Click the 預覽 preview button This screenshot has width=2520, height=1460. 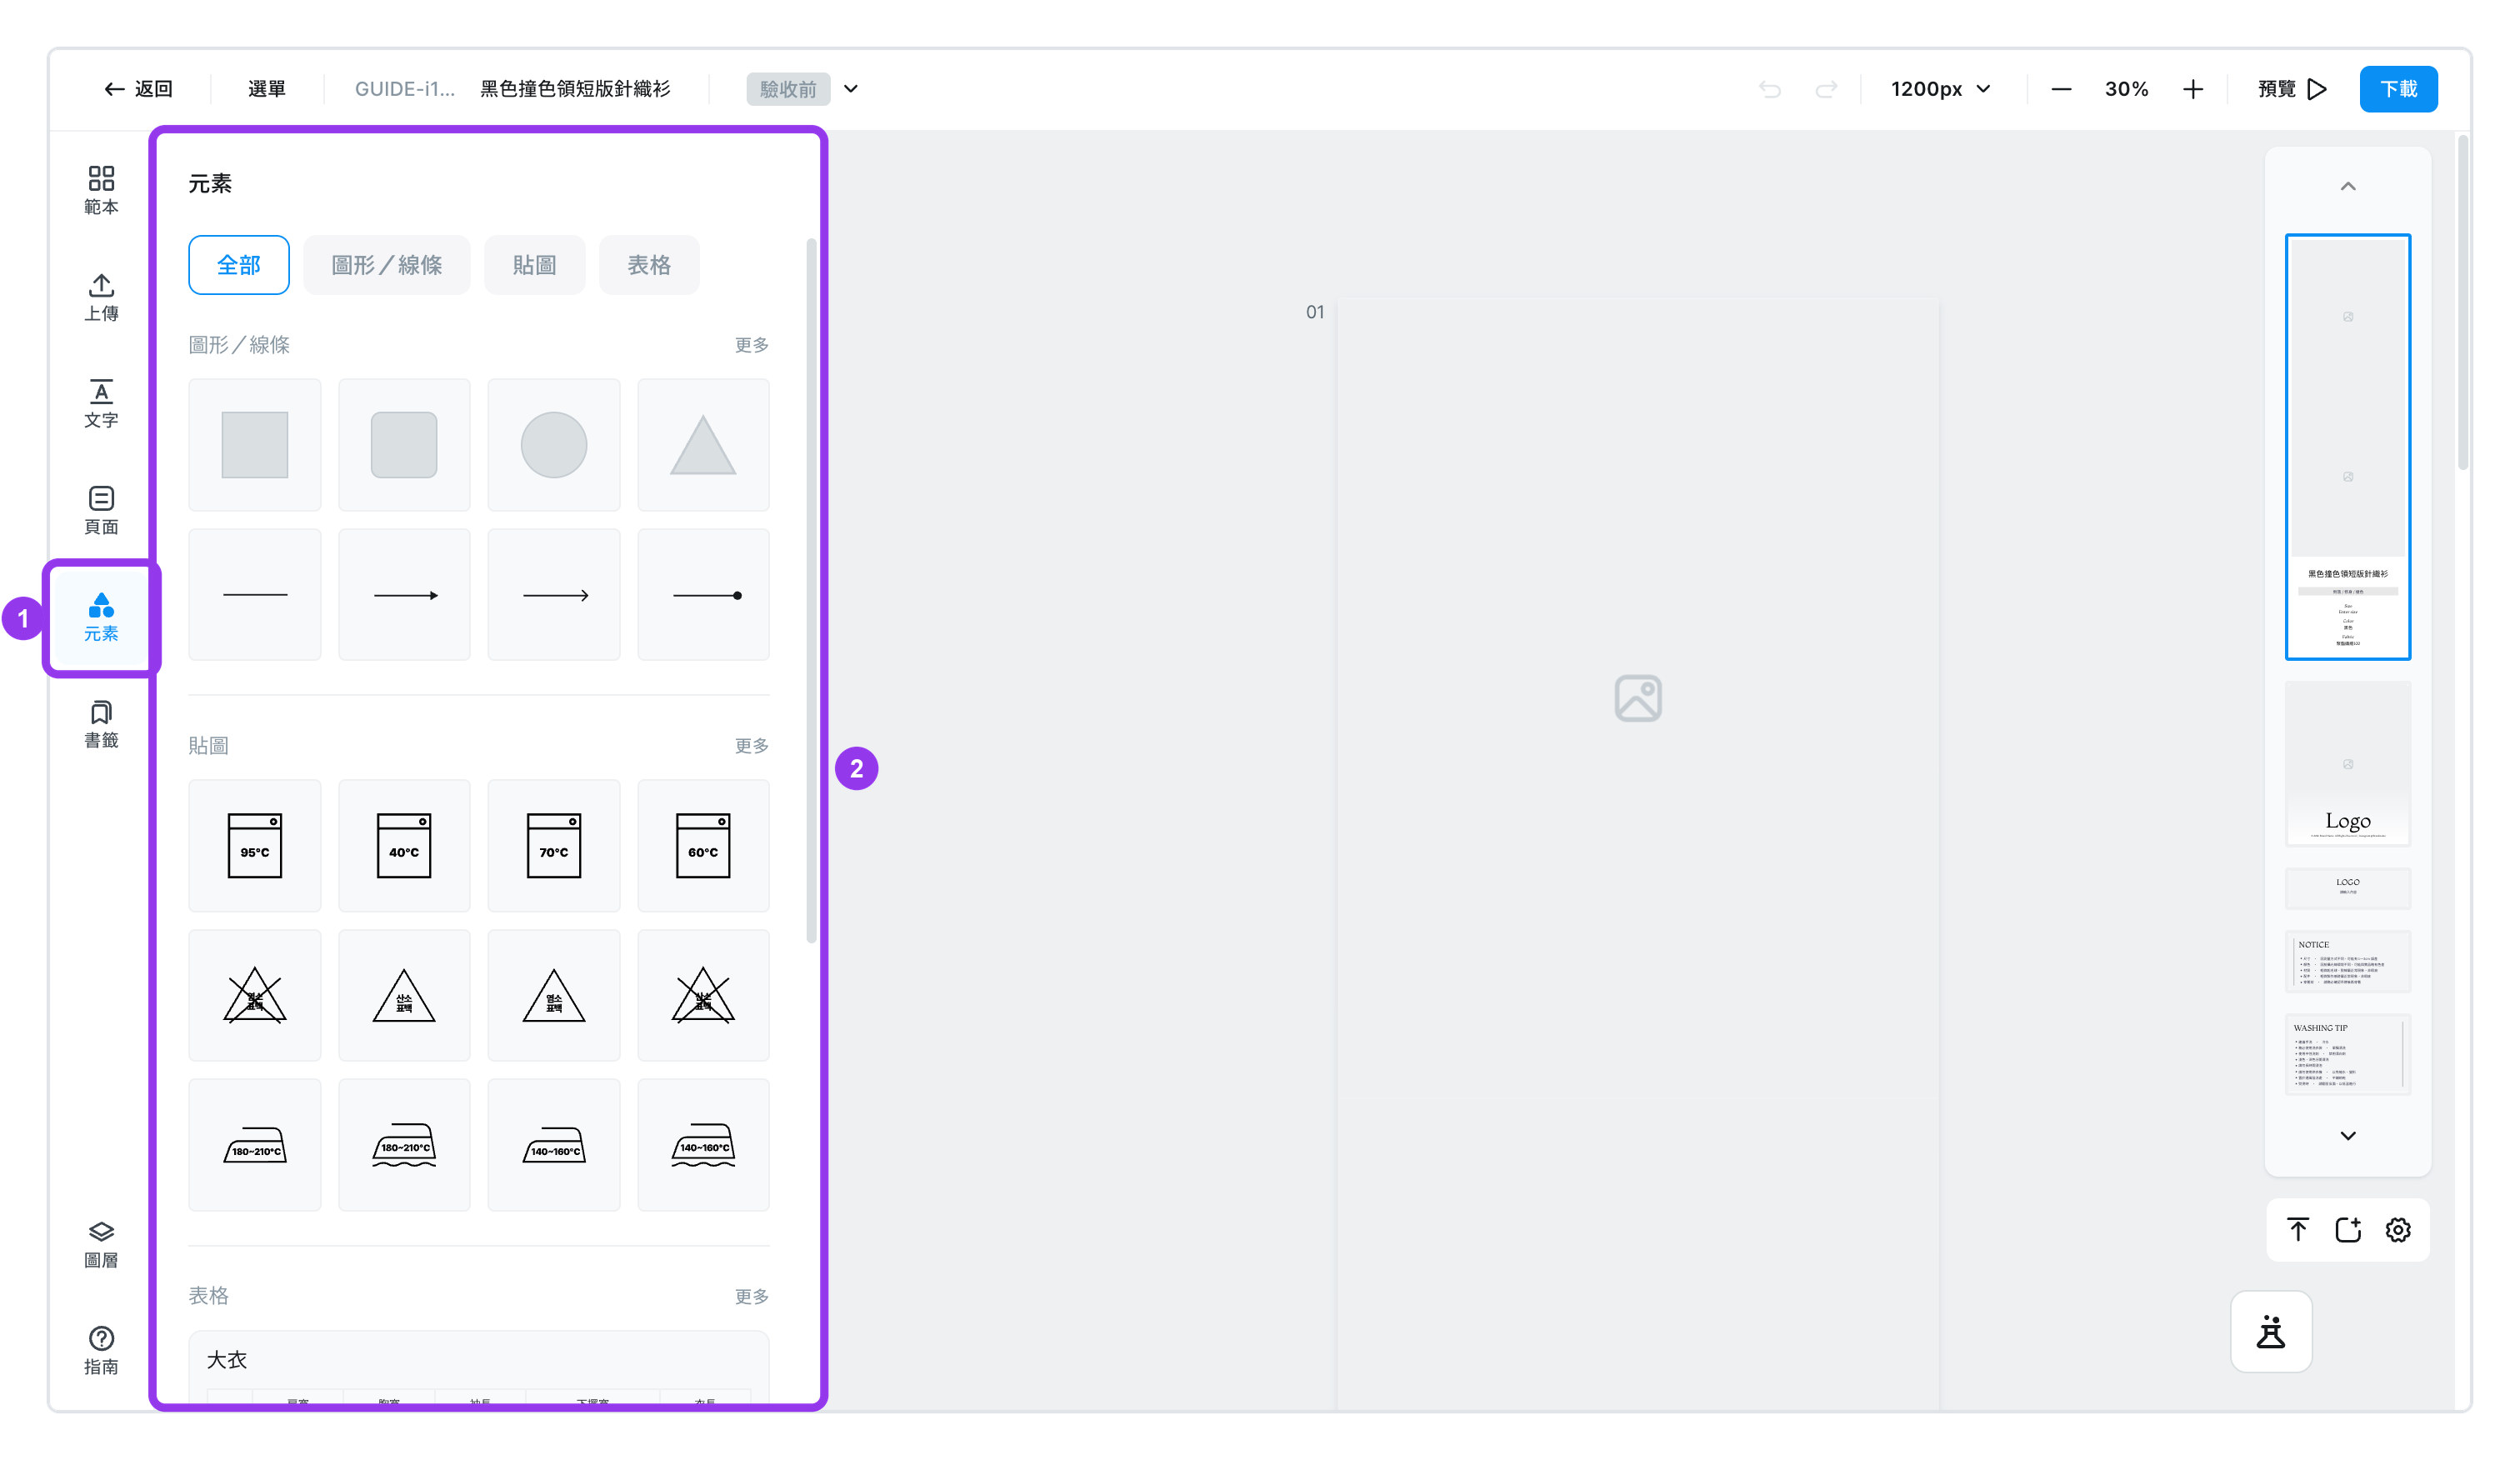coord(2292,89)
